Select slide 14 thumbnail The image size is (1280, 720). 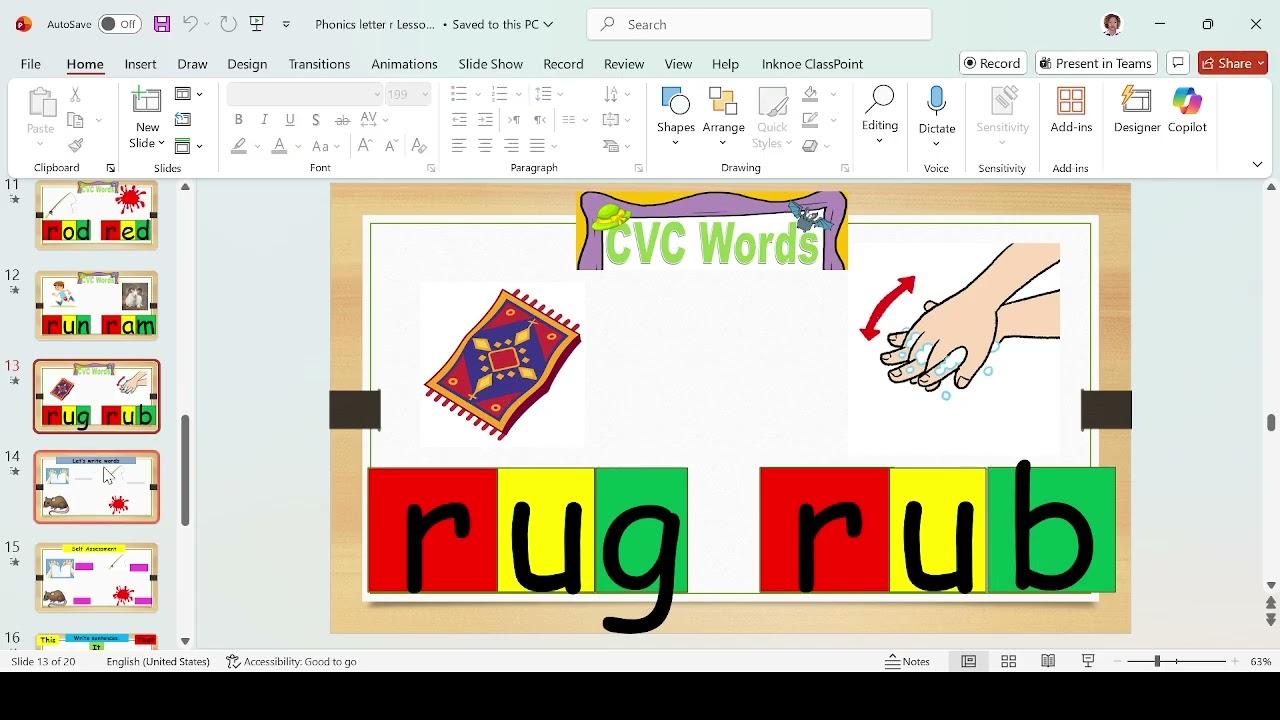pyautogui.click(x=97, y=487)
